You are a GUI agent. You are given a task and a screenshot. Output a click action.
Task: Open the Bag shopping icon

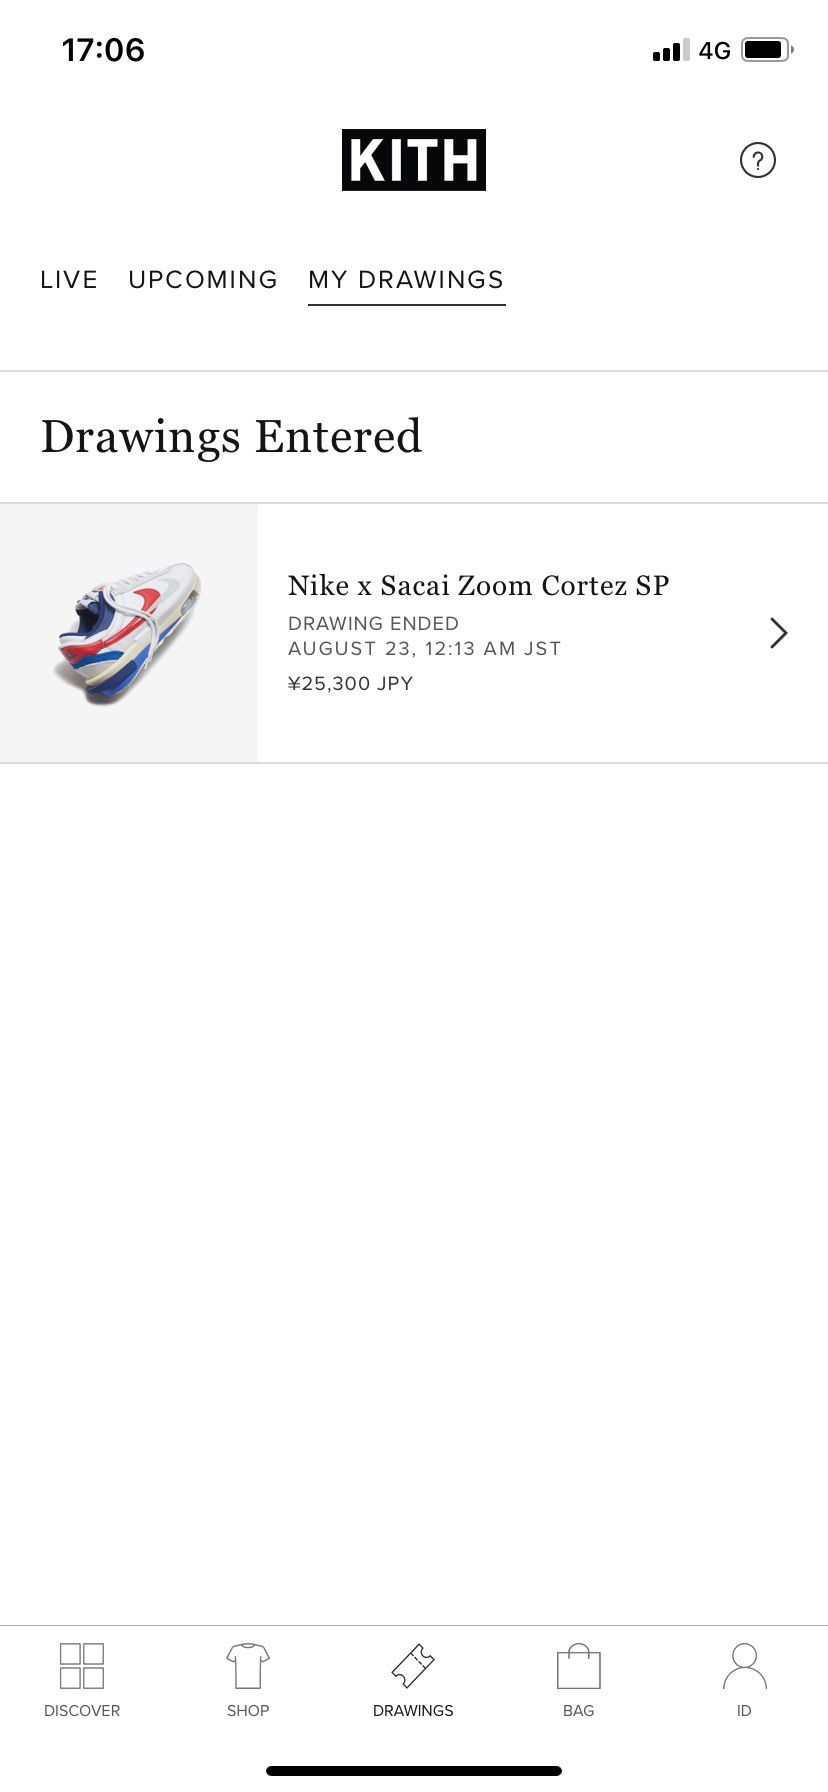coord(578,1666)
